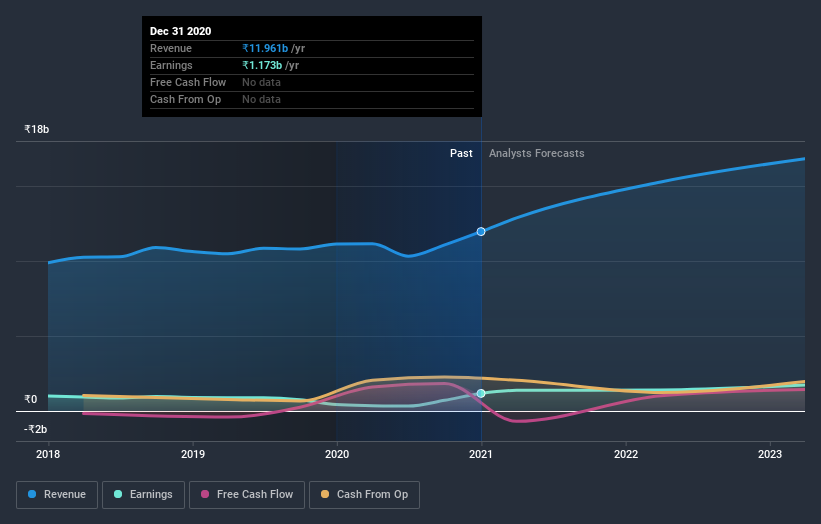The width and height of the screenshot is (821, 524).
Task: Click the Analysts Forecasts label
Action: tap(537, 153)
